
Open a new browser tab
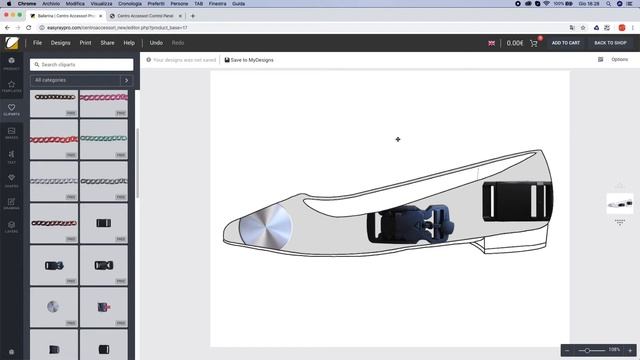point(193,16)
